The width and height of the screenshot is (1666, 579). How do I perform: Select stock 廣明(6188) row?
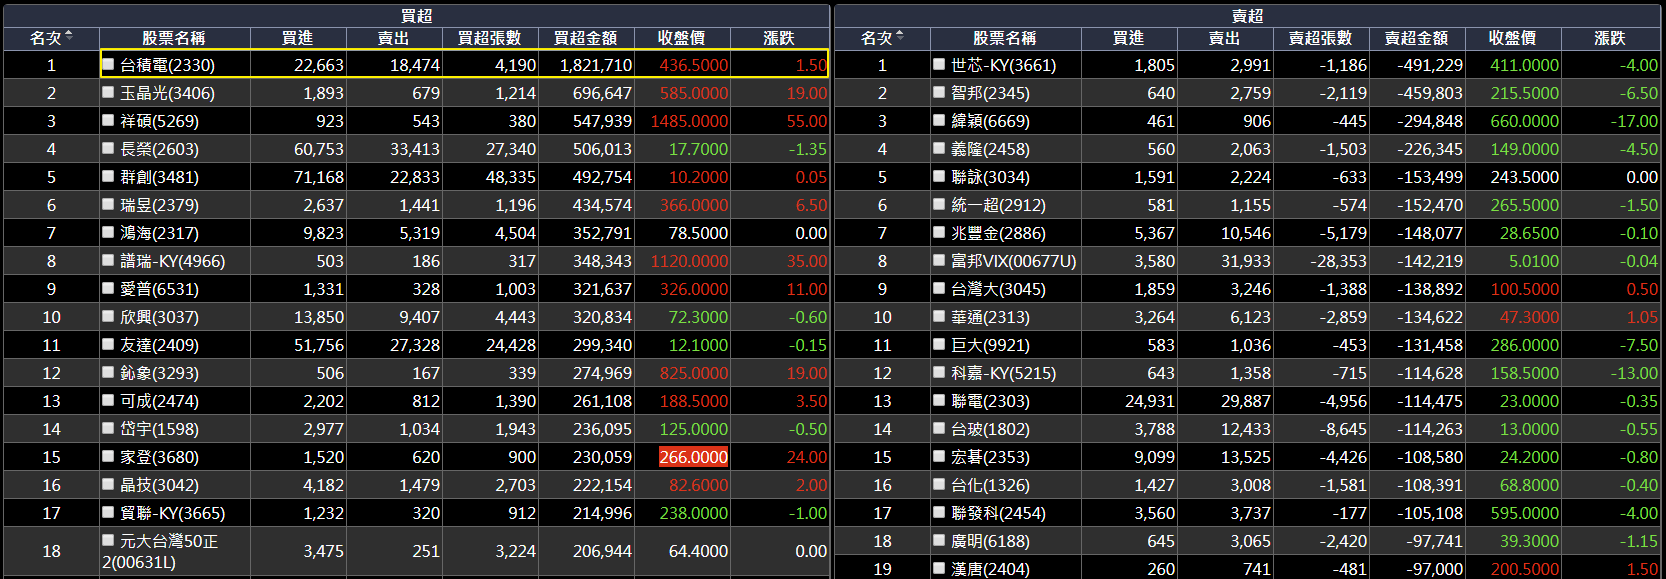click(1248, 541)
